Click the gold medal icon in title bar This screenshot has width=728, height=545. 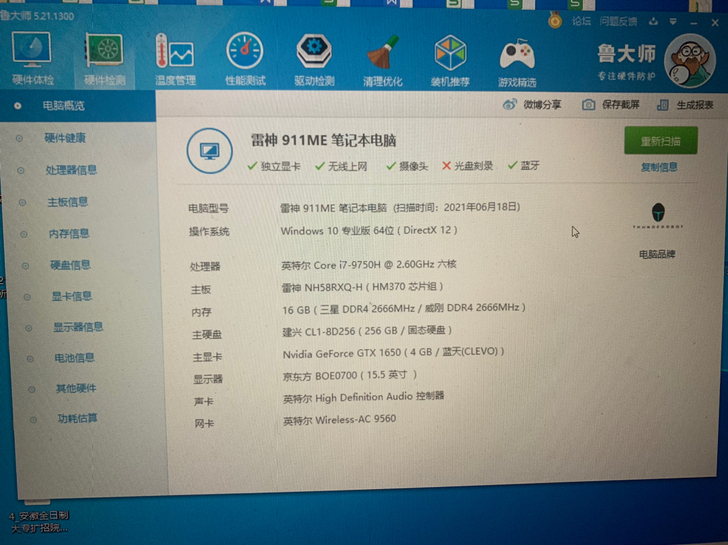tap(555, 20)
